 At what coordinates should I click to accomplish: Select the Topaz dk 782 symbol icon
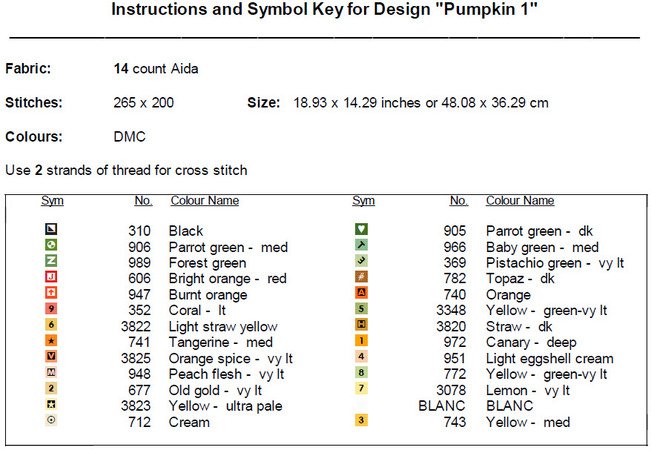point(361,278)
